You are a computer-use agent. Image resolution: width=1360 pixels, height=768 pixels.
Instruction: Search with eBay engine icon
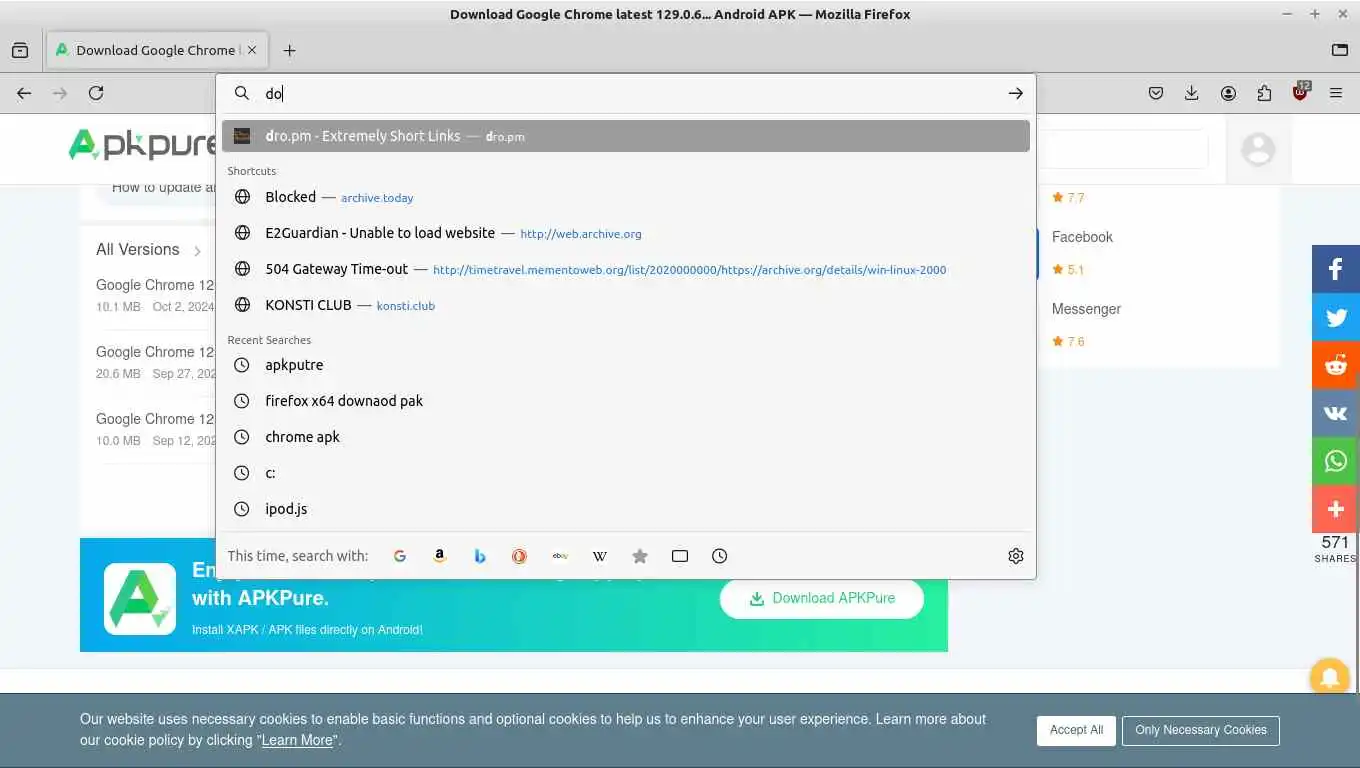point(560,556)
